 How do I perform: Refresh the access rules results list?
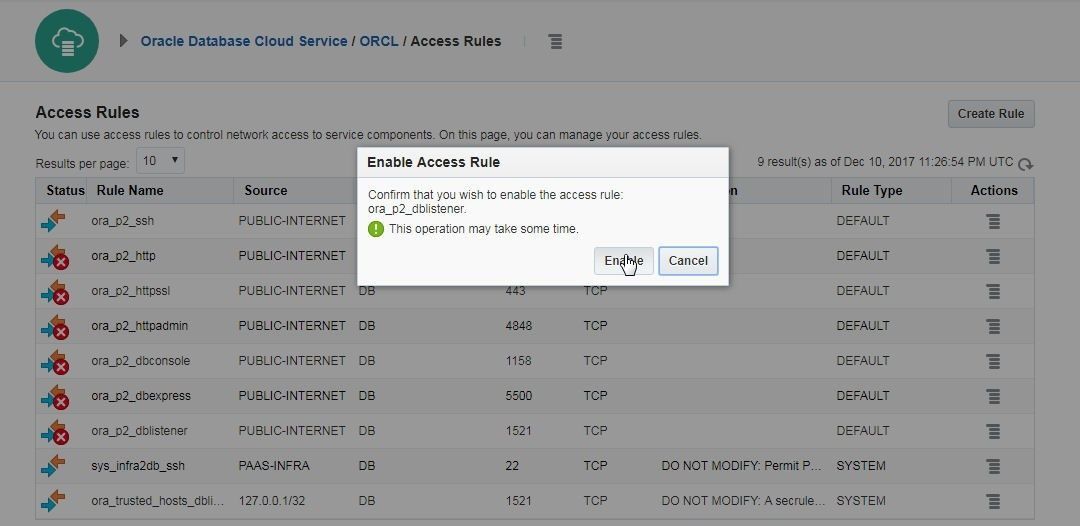[1026, 164]
